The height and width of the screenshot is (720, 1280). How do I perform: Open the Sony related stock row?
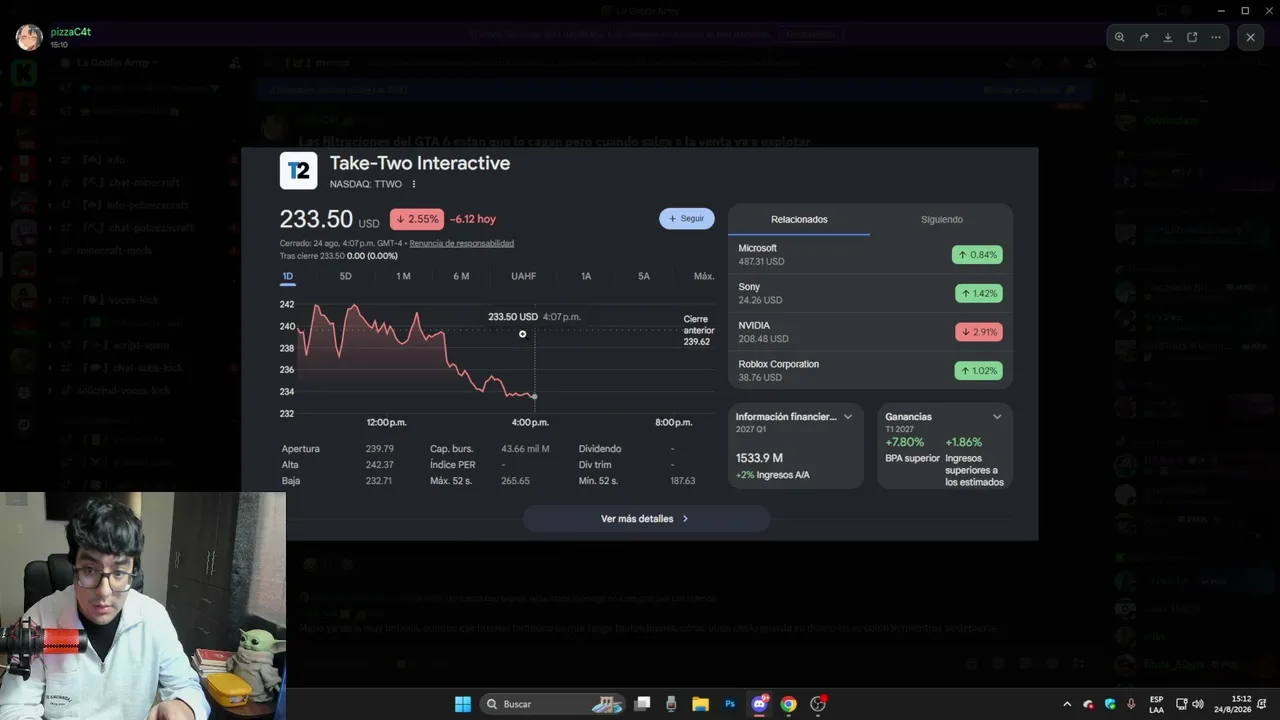click(x=870, y=293)
